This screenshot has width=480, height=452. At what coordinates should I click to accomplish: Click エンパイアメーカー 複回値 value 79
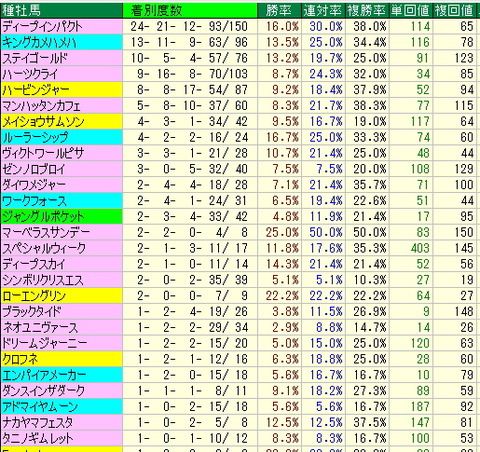click(x=467, y=375)
